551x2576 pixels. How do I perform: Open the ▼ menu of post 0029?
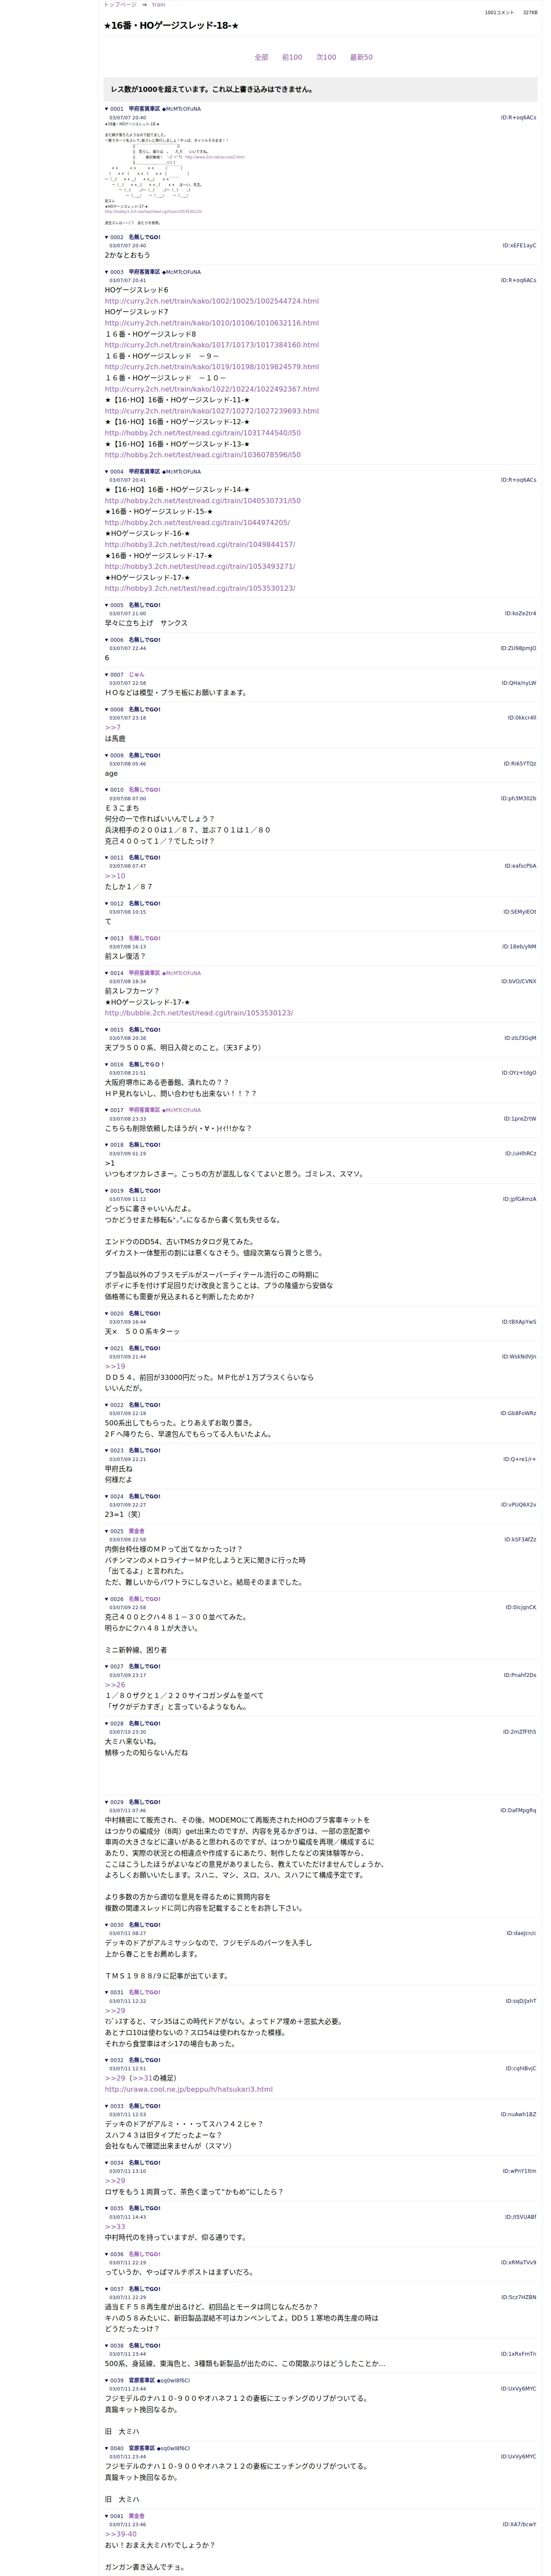point(107,1802)
